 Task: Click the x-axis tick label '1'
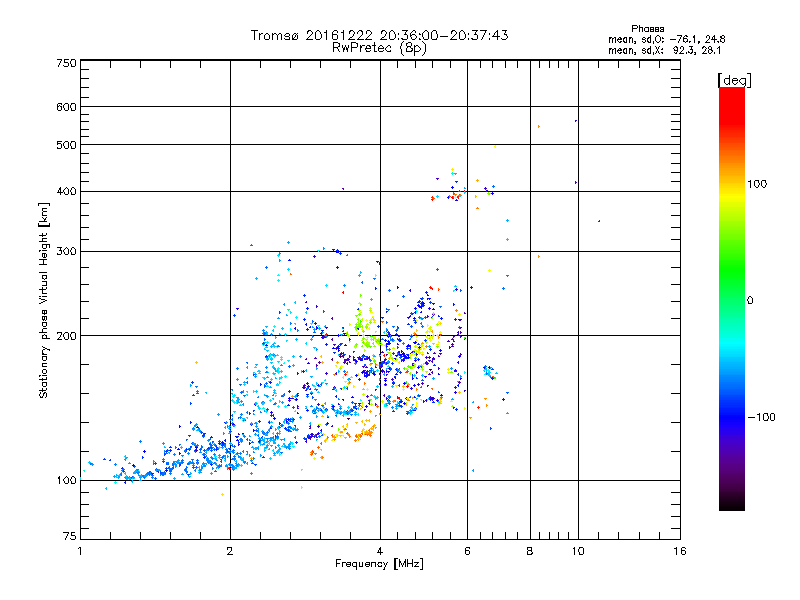coord(80,551)
